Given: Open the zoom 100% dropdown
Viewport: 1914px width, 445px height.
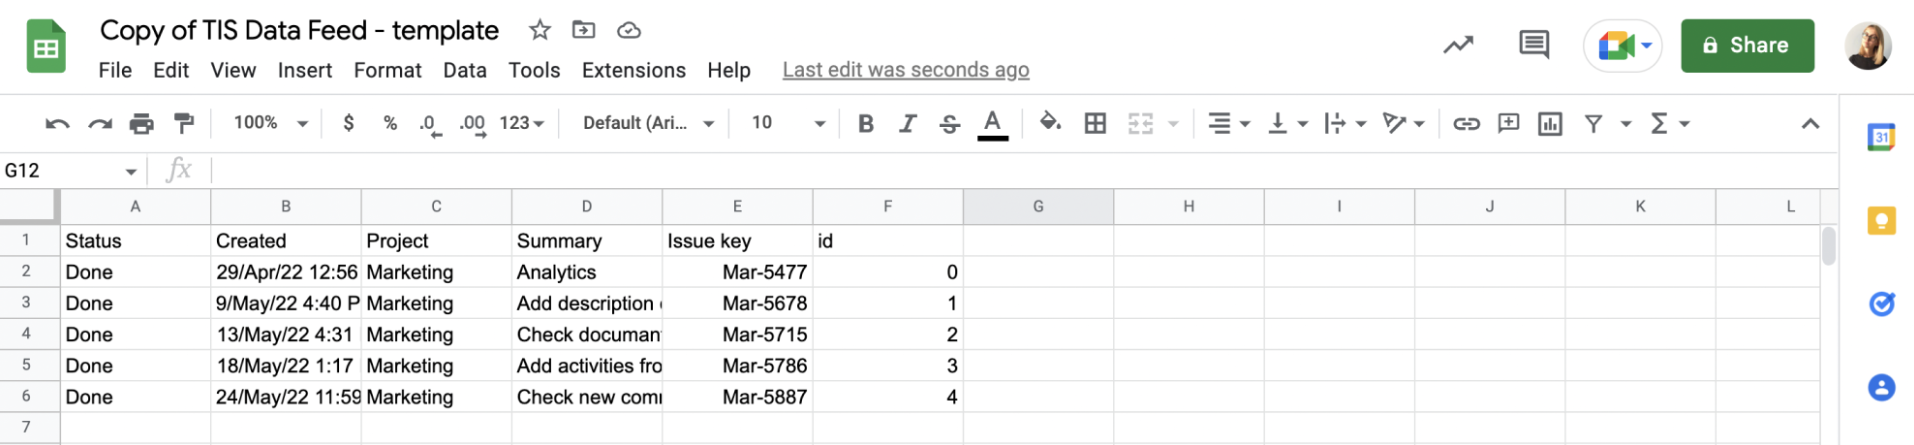Looking at the screenshot, I should click(270, 123).
